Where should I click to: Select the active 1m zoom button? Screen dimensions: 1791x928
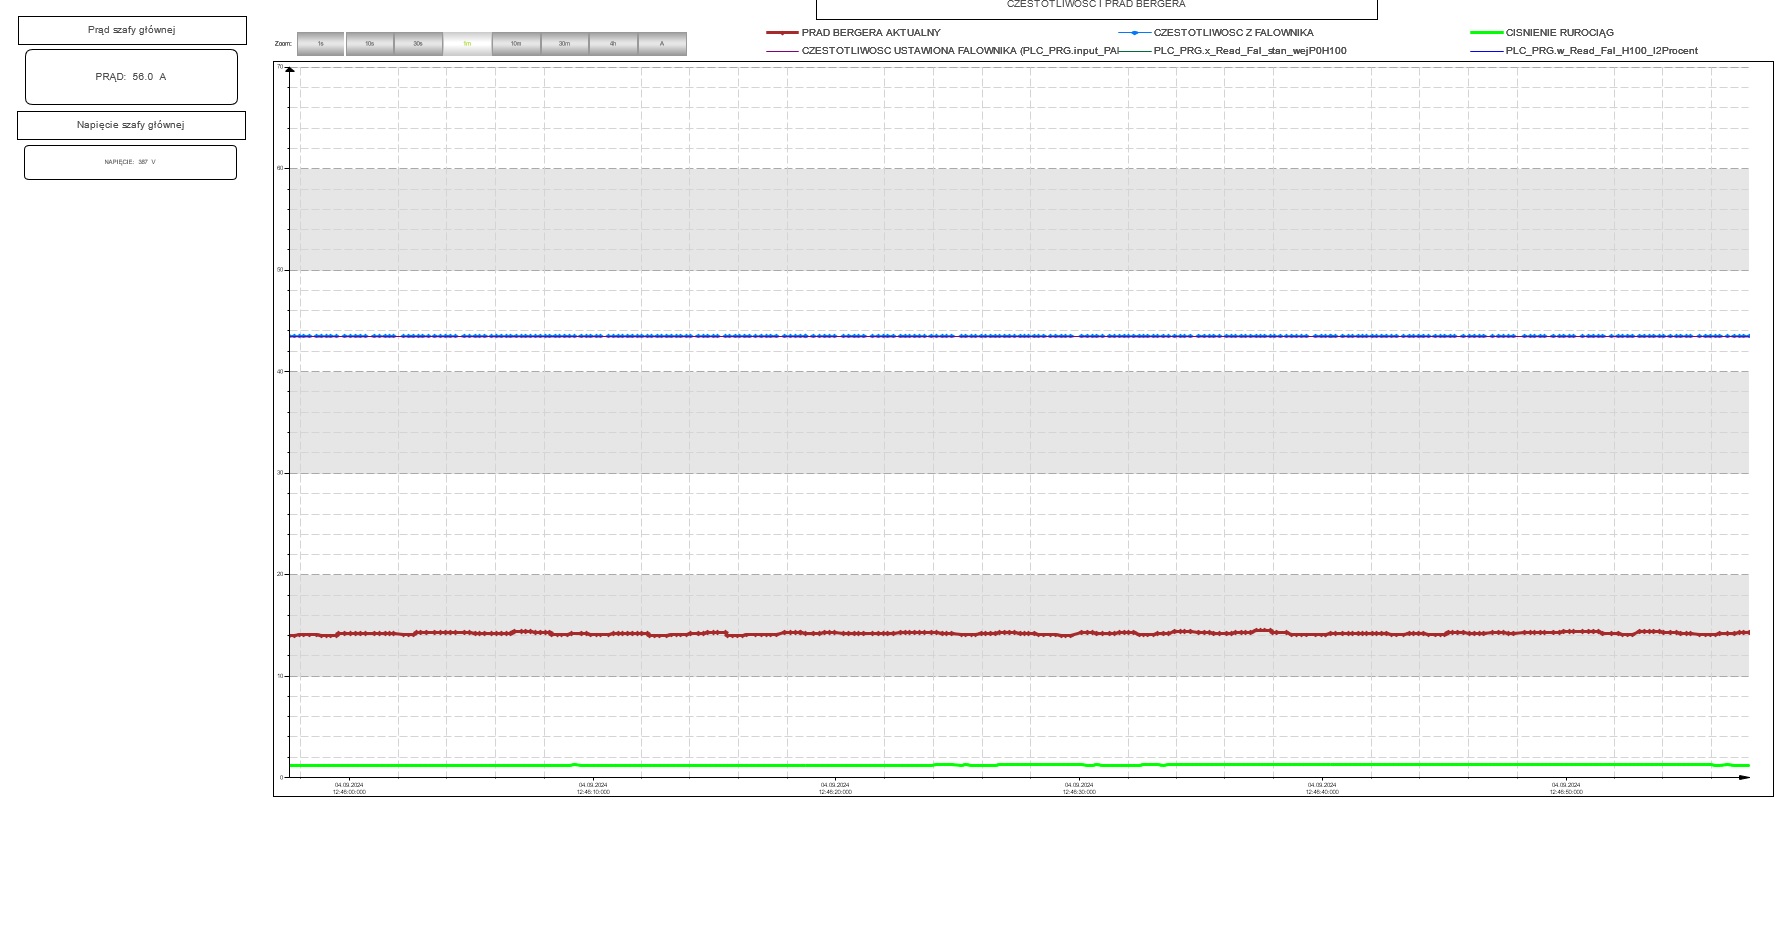point(467,44)
